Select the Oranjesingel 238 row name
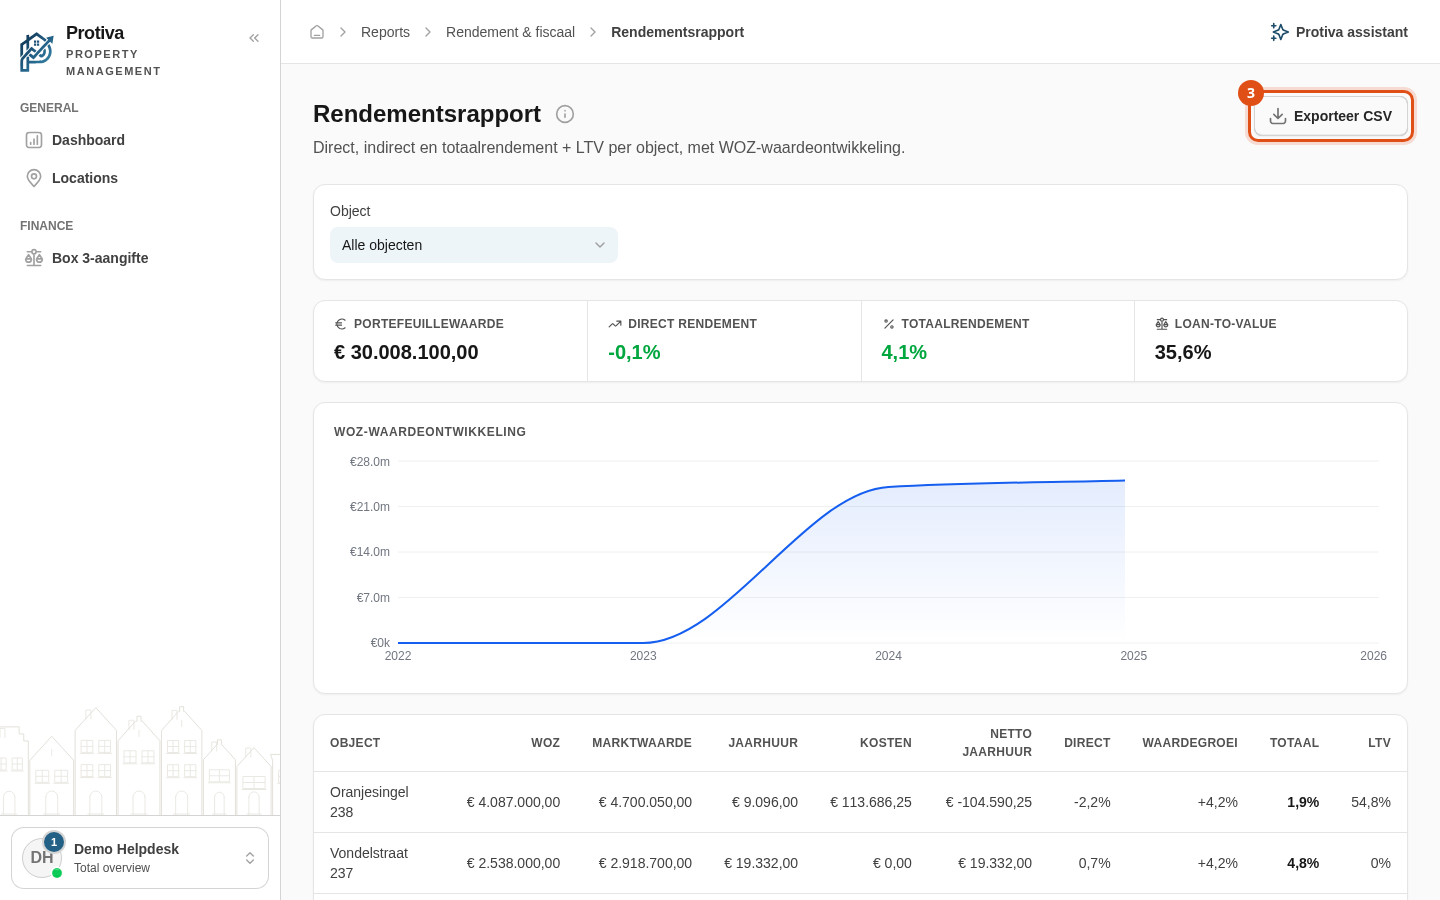This screenshot has height=900, width=1440. 369,802
